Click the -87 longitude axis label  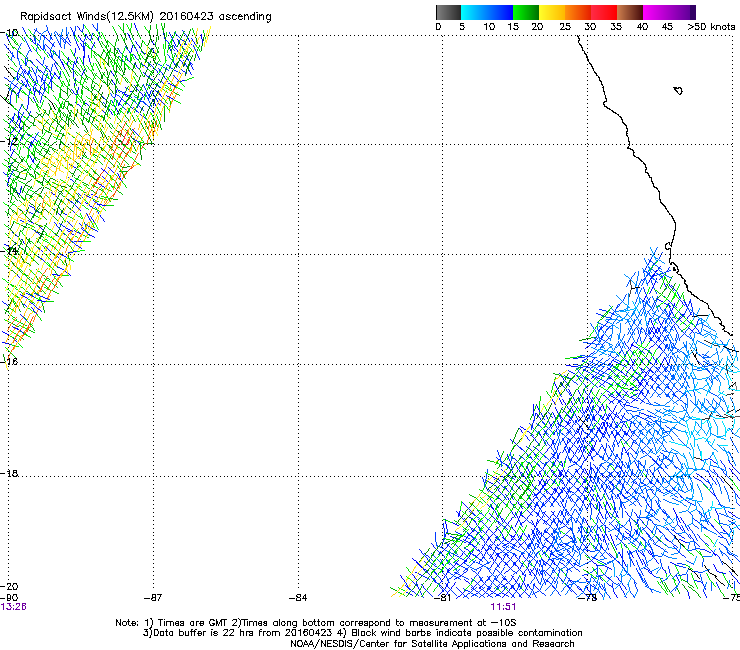(x=152, y=598)
